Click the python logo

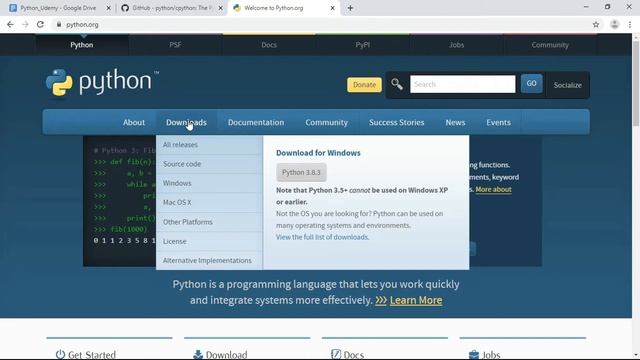point(102,83)
